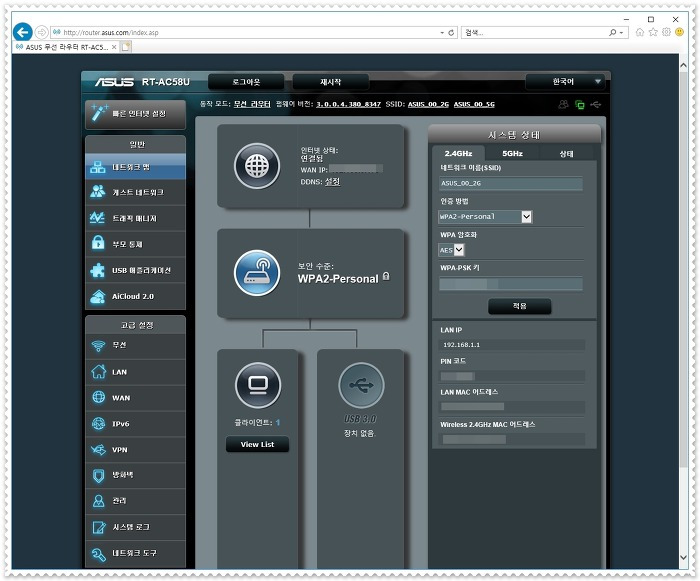Open the Quick Internet Setup wand icon
Image resolution: width=700 pixels, height=581 pixels.
(x=99, y=113)
